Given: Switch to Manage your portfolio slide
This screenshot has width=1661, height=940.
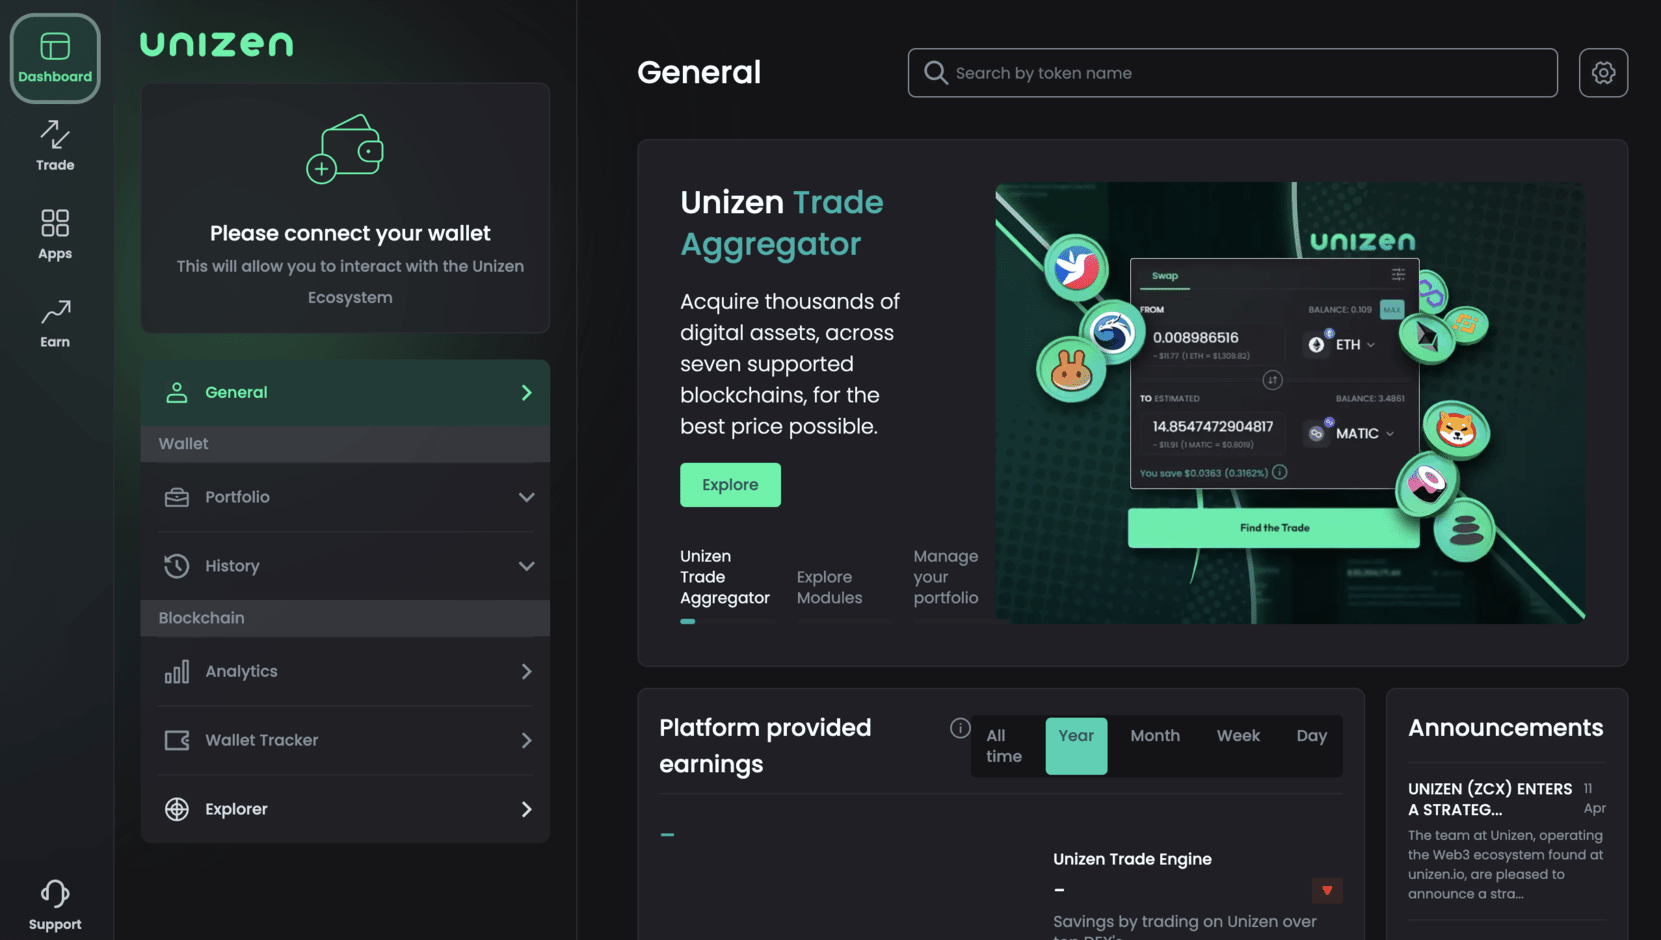Looking at the screenshot, I should click(x=946, y=577).
